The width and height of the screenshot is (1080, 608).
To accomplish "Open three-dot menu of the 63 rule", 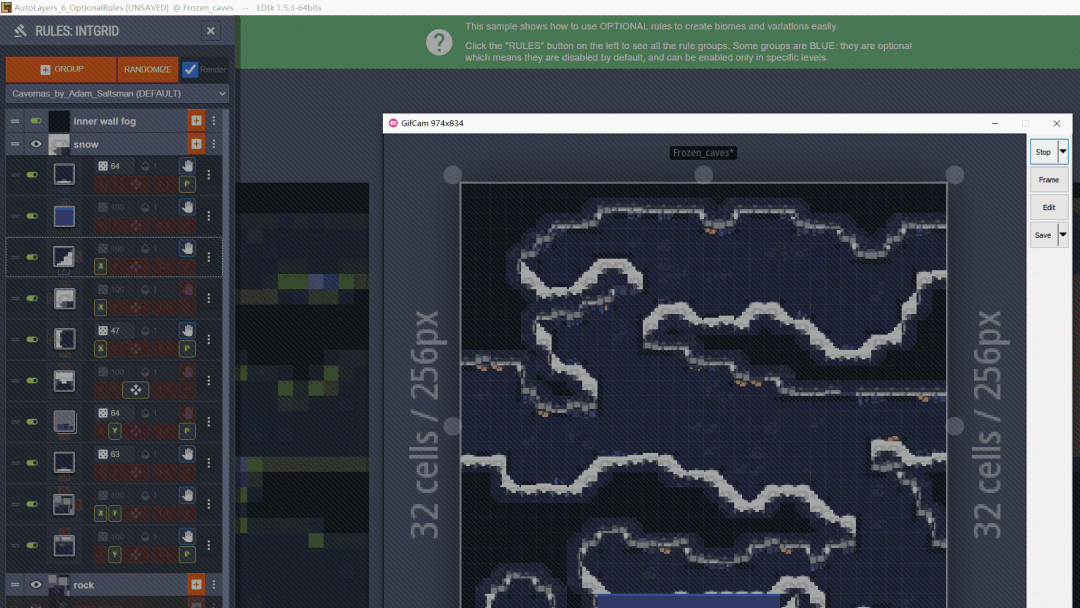I will [x=209, y=463].
